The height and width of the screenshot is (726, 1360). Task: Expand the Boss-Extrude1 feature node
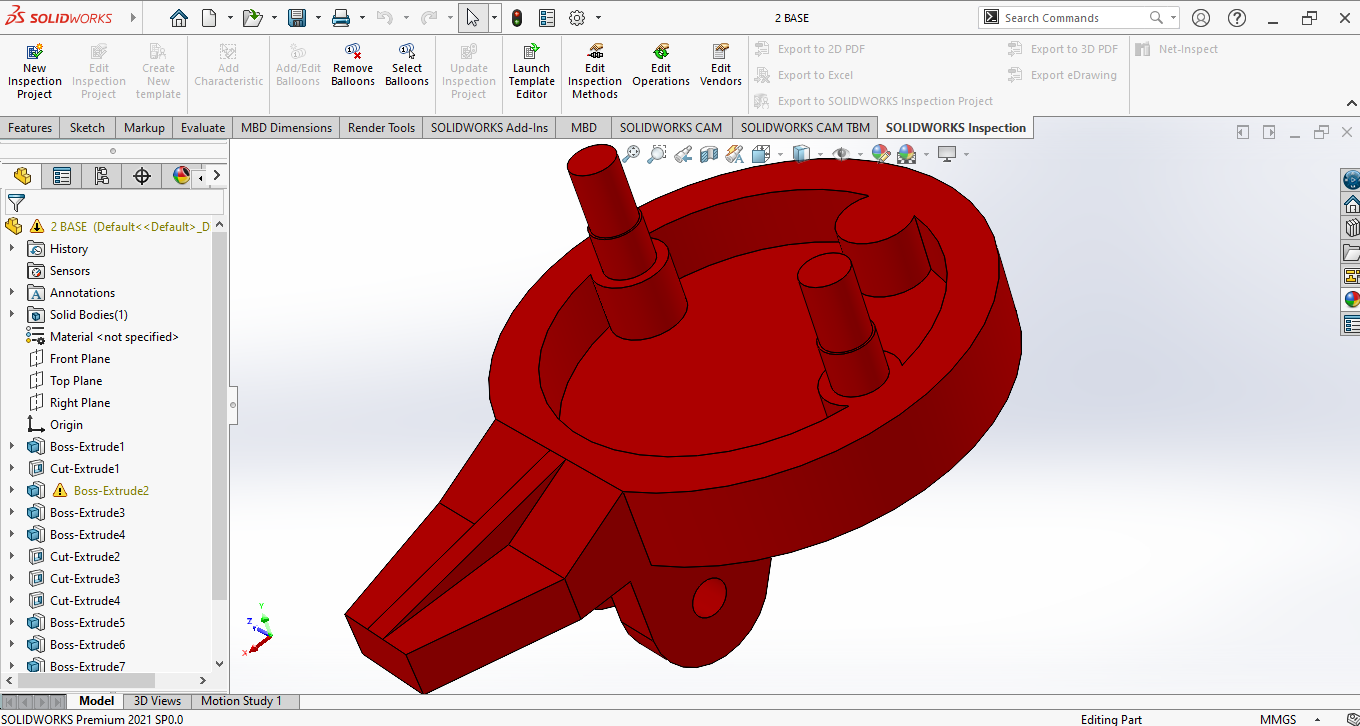pos(12,447)
